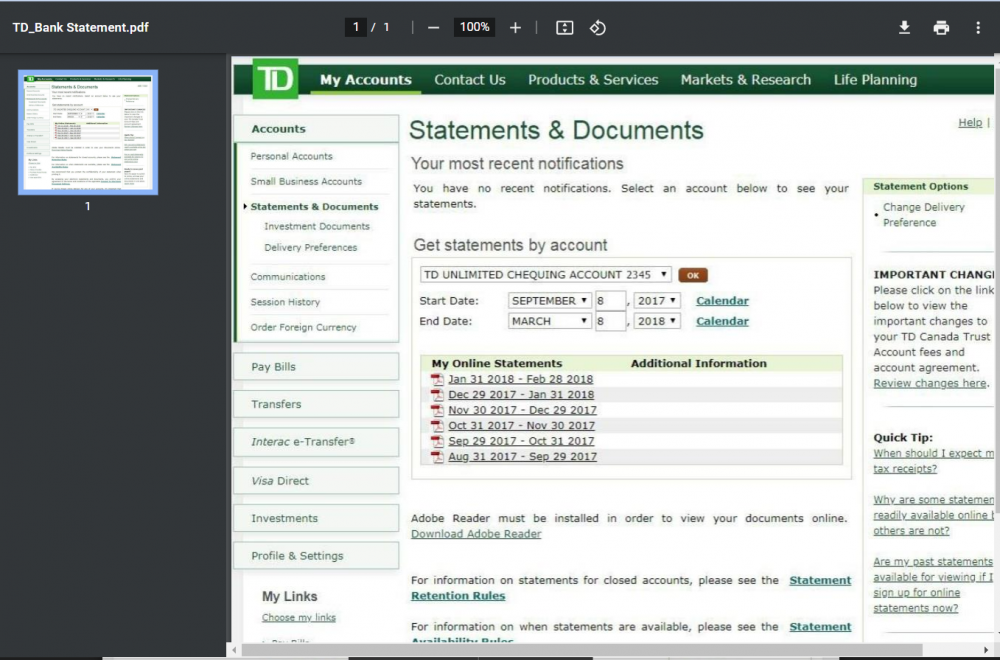Select the page 1 thumbnail
The height and width of the screenshot is (660, 1000).
88,132
